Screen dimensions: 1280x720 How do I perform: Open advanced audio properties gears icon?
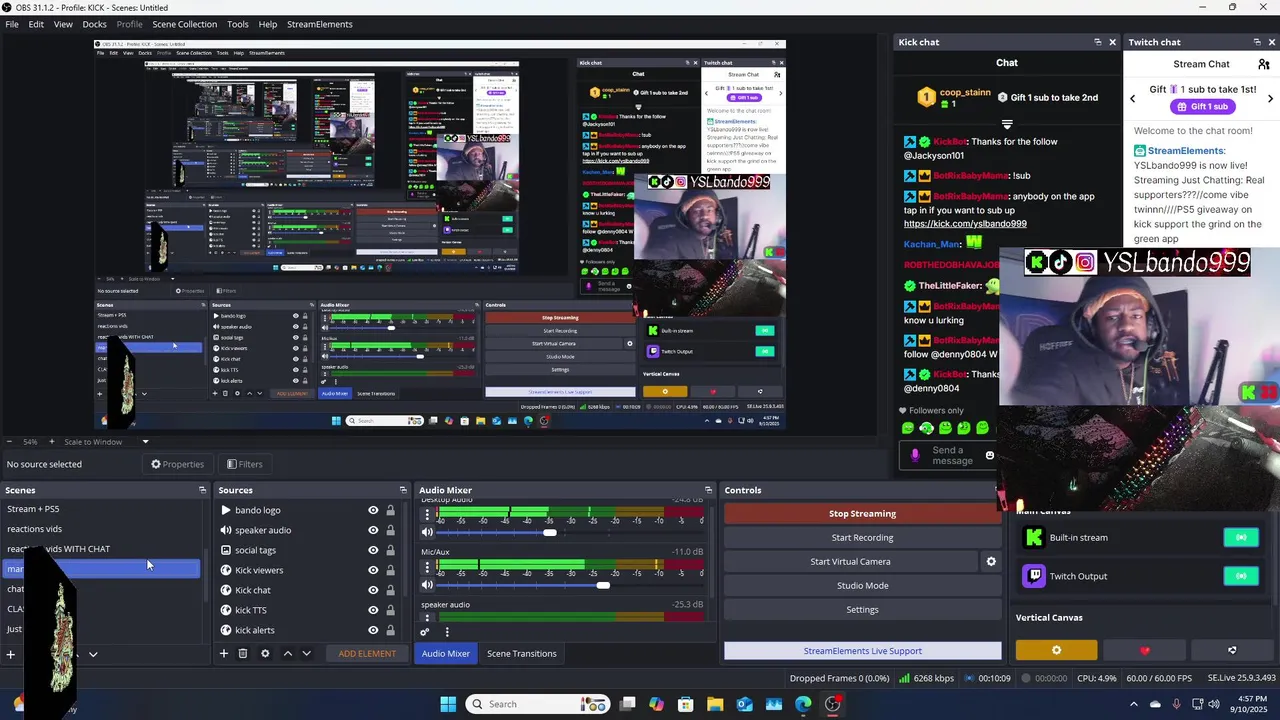point(425,632)
